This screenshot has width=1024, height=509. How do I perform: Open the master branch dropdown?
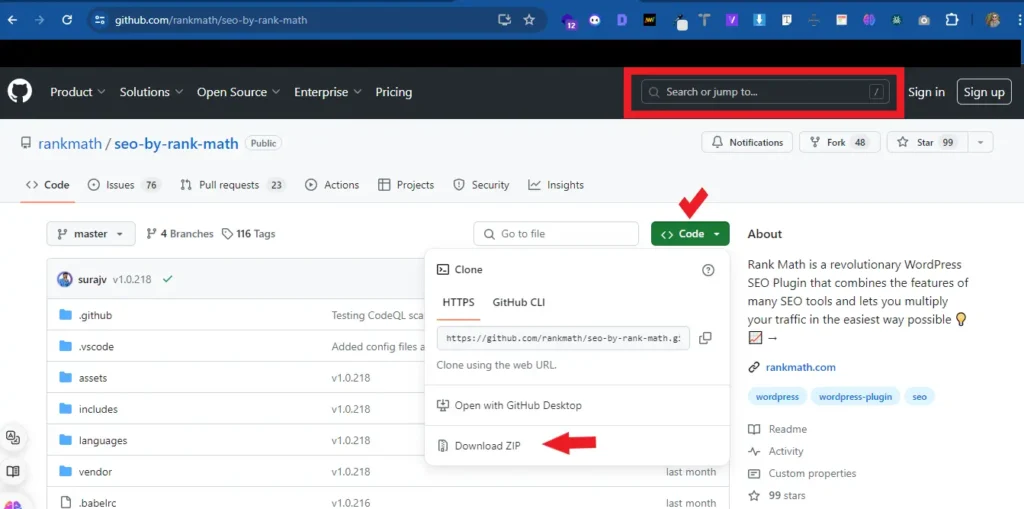coord(91,234)
